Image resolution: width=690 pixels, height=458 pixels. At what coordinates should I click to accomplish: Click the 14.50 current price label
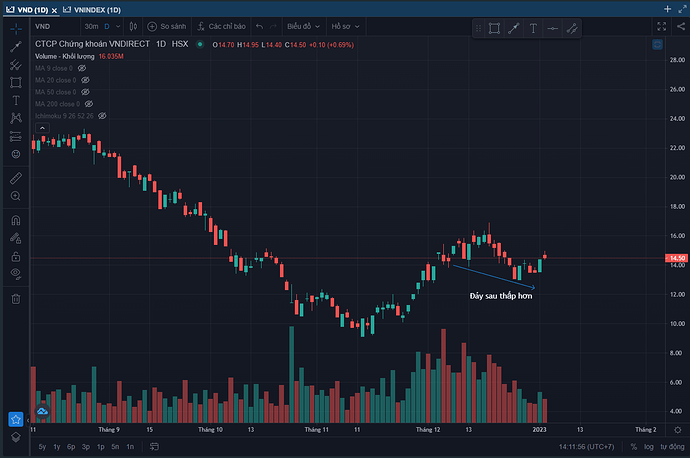[x=676, y=258]
